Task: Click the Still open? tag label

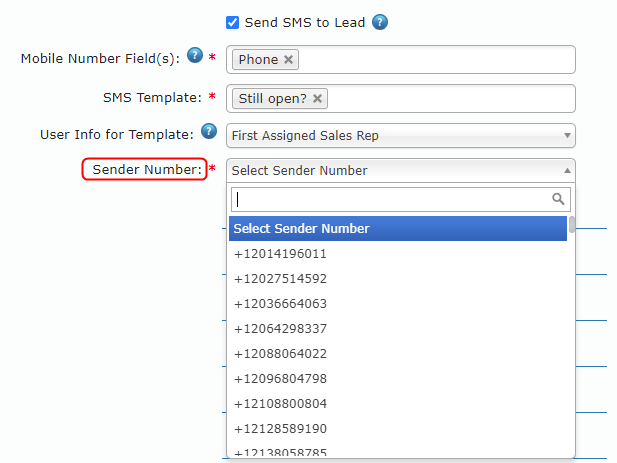Action: tap(272, 98)
